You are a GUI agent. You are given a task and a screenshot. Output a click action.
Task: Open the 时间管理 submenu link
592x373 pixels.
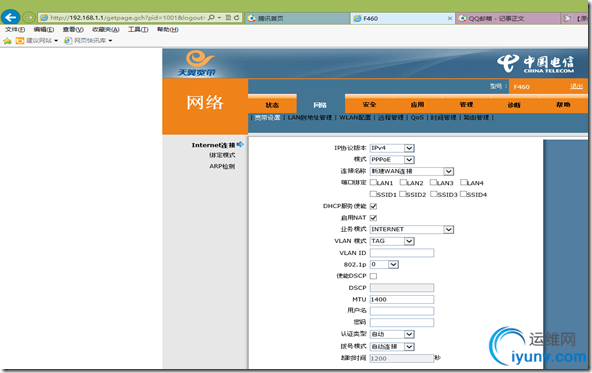(x=444, y=118)
